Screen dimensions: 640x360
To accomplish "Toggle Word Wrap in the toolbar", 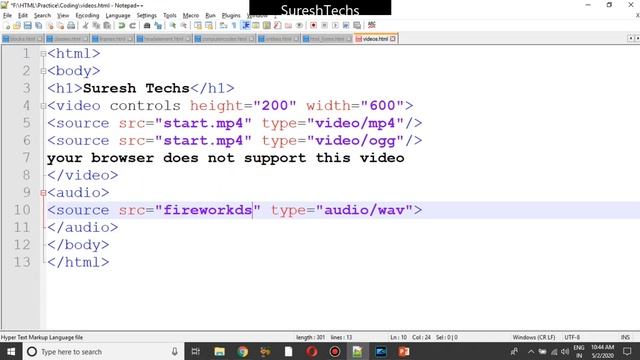I will pyautogui.click(x=223, y=26).
